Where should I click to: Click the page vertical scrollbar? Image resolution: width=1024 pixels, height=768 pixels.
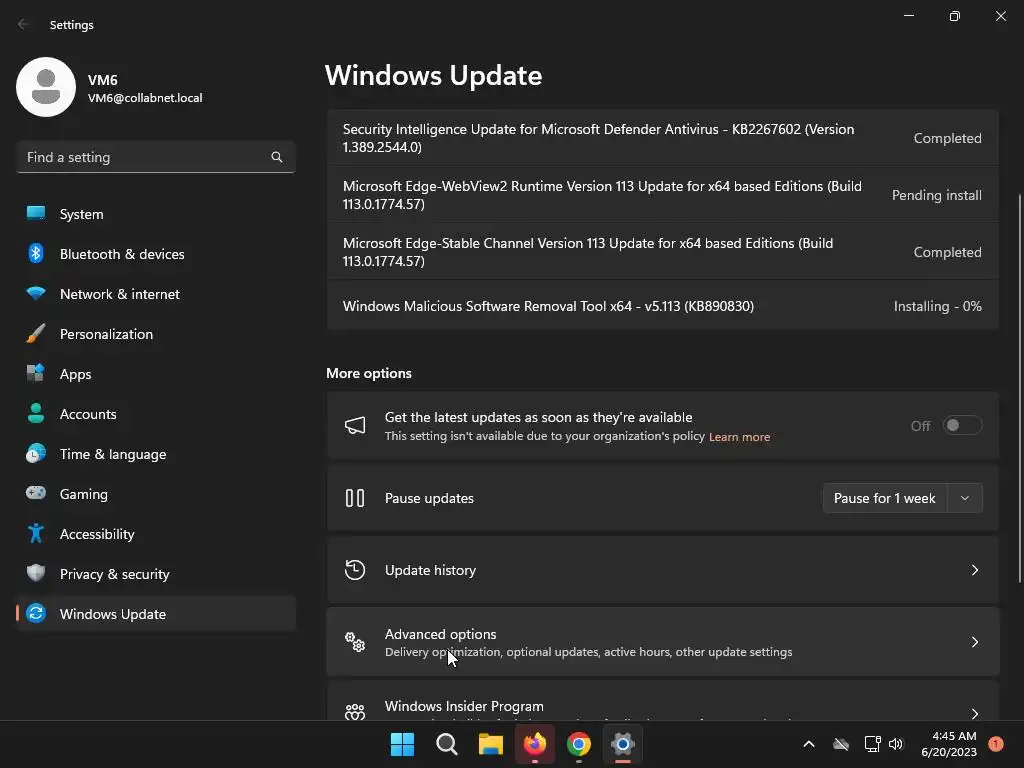tap(1020, 388)
